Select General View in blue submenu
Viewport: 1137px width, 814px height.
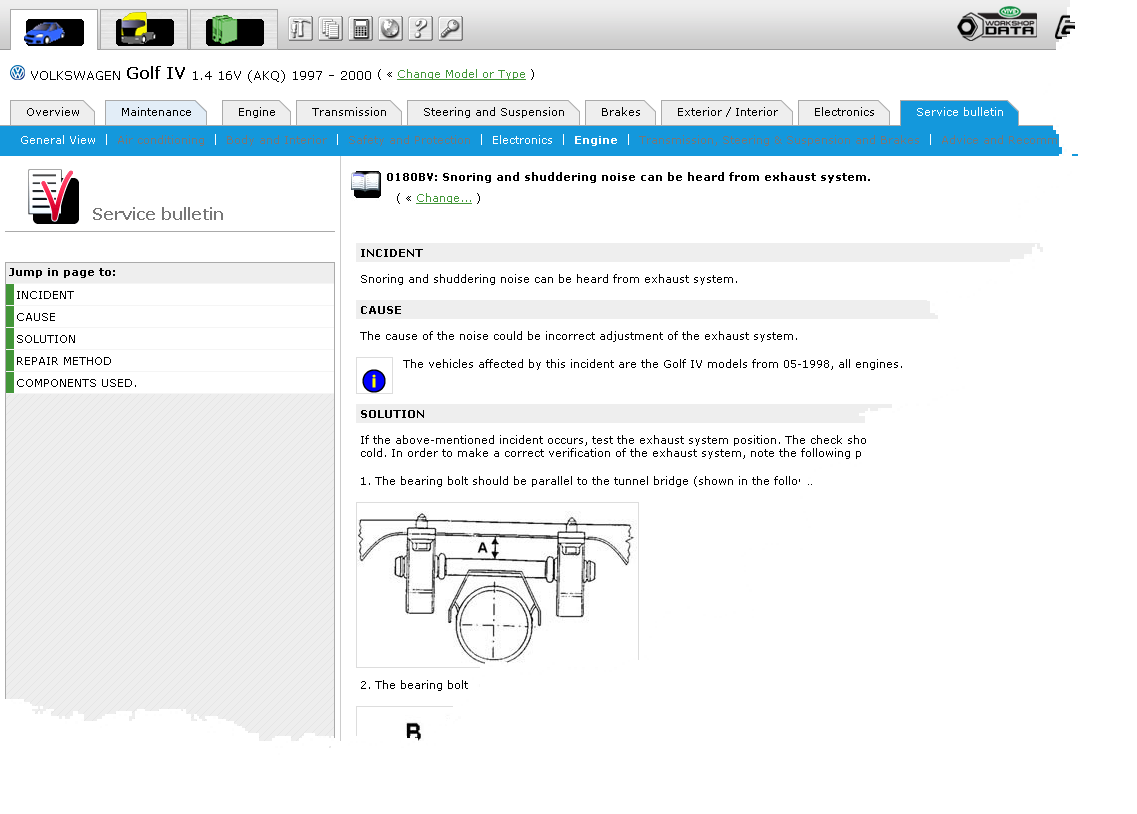pos(58,140)
